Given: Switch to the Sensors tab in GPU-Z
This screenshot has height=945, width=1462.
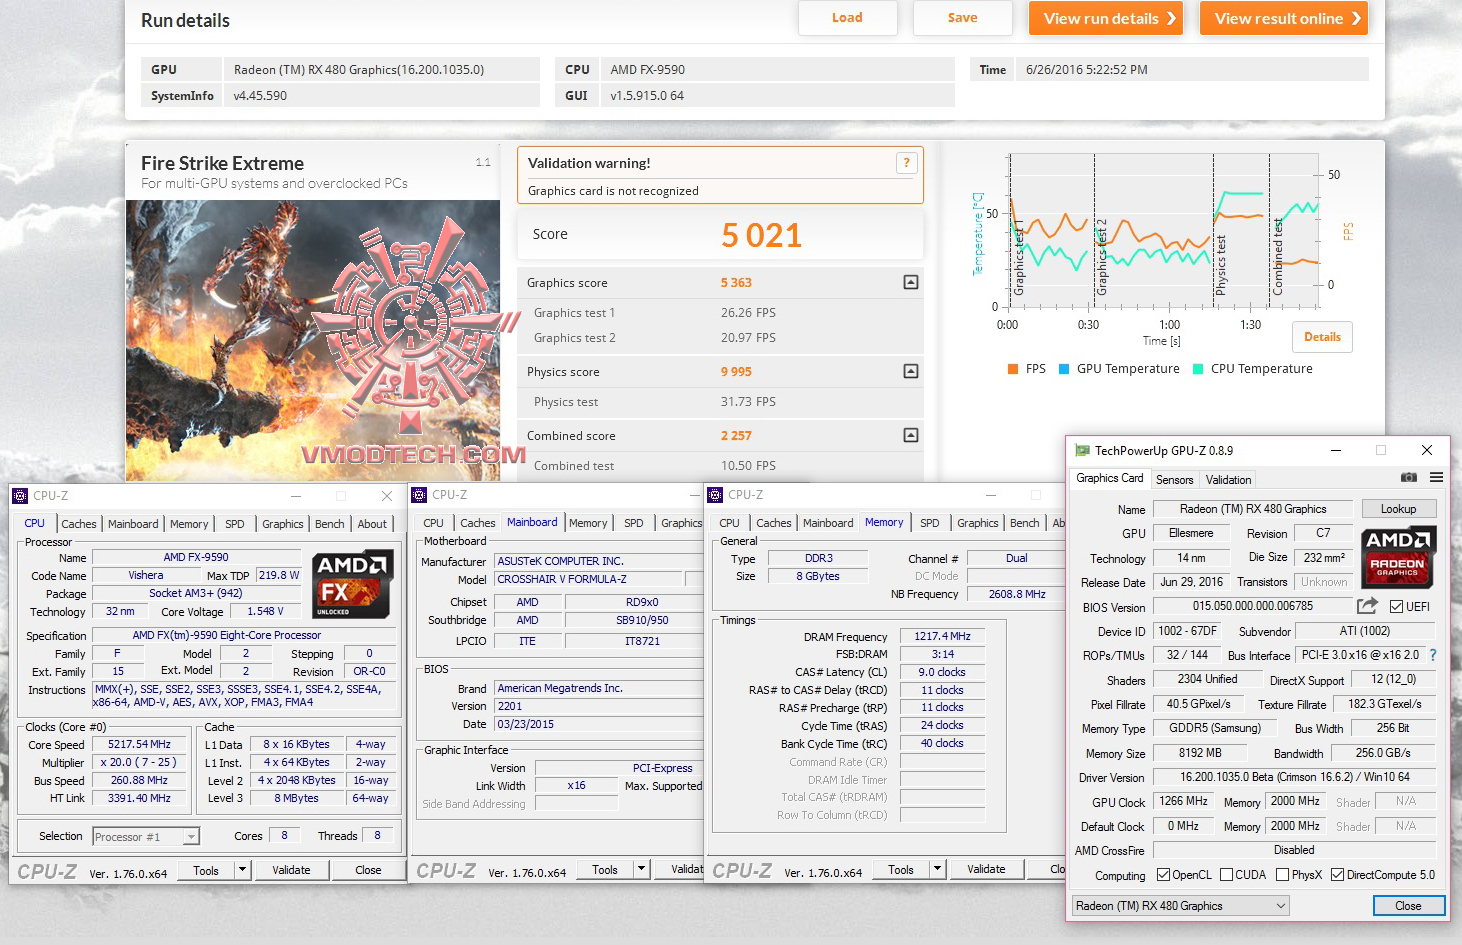Looking at the screenshot, I should 1175,480.
